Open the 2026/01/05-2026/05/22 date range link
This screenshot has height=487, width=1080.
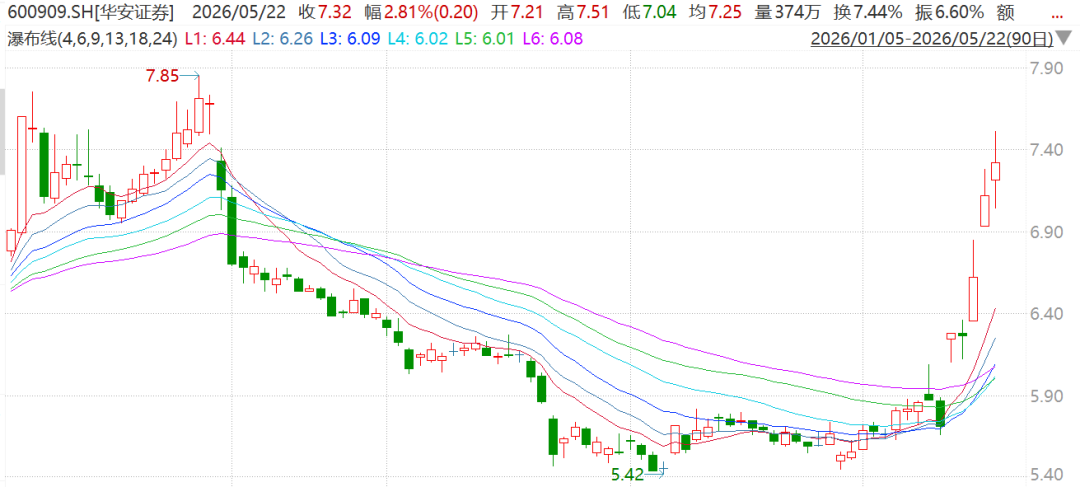click(x=932, y=40)
